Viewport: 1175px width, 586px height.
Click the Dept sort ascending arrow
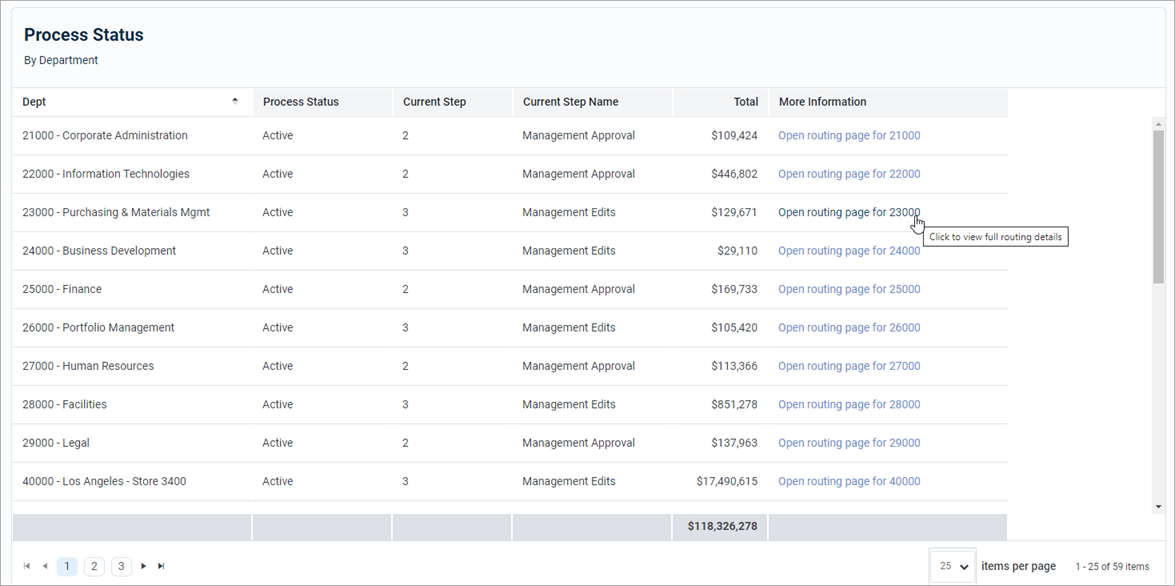tap(235, 101)
